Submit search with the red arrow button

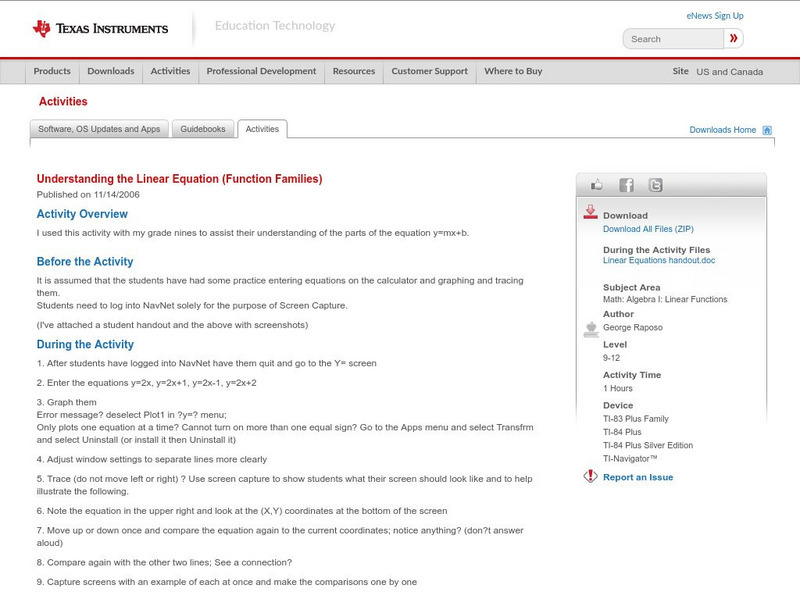click(733, 38)
